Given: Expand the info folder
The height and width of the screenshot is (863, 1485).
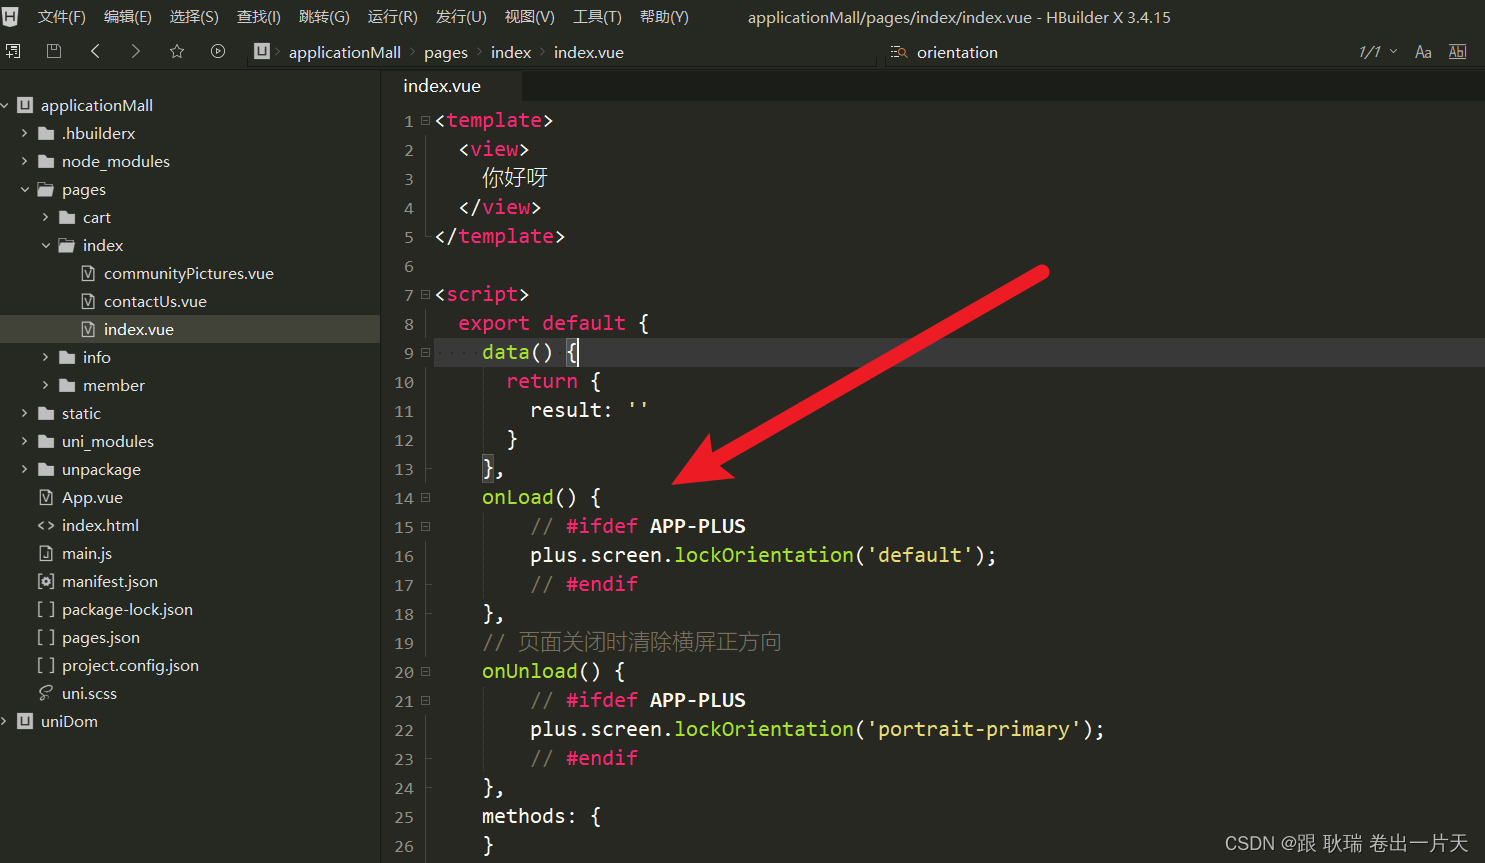Looking at the screenshot, I should coord(46,357).
